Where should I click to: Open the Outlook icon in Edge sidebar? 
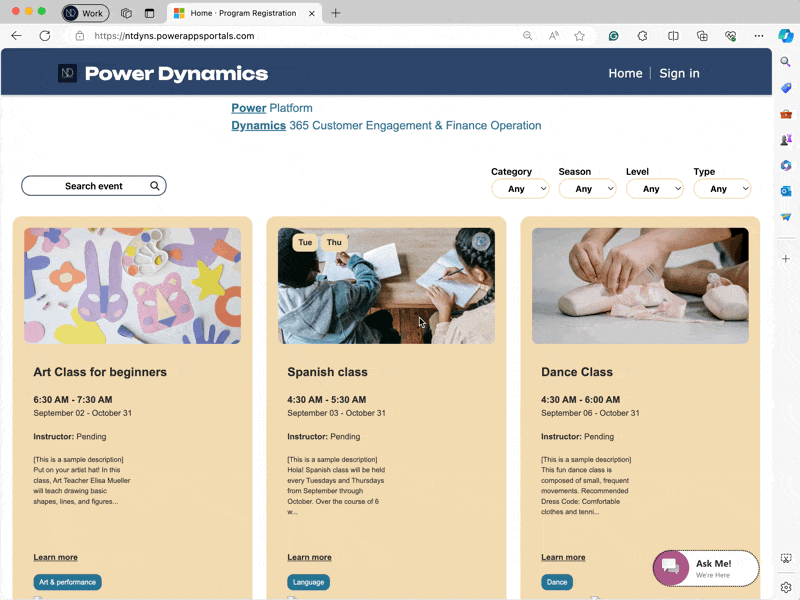pos(786,191)
